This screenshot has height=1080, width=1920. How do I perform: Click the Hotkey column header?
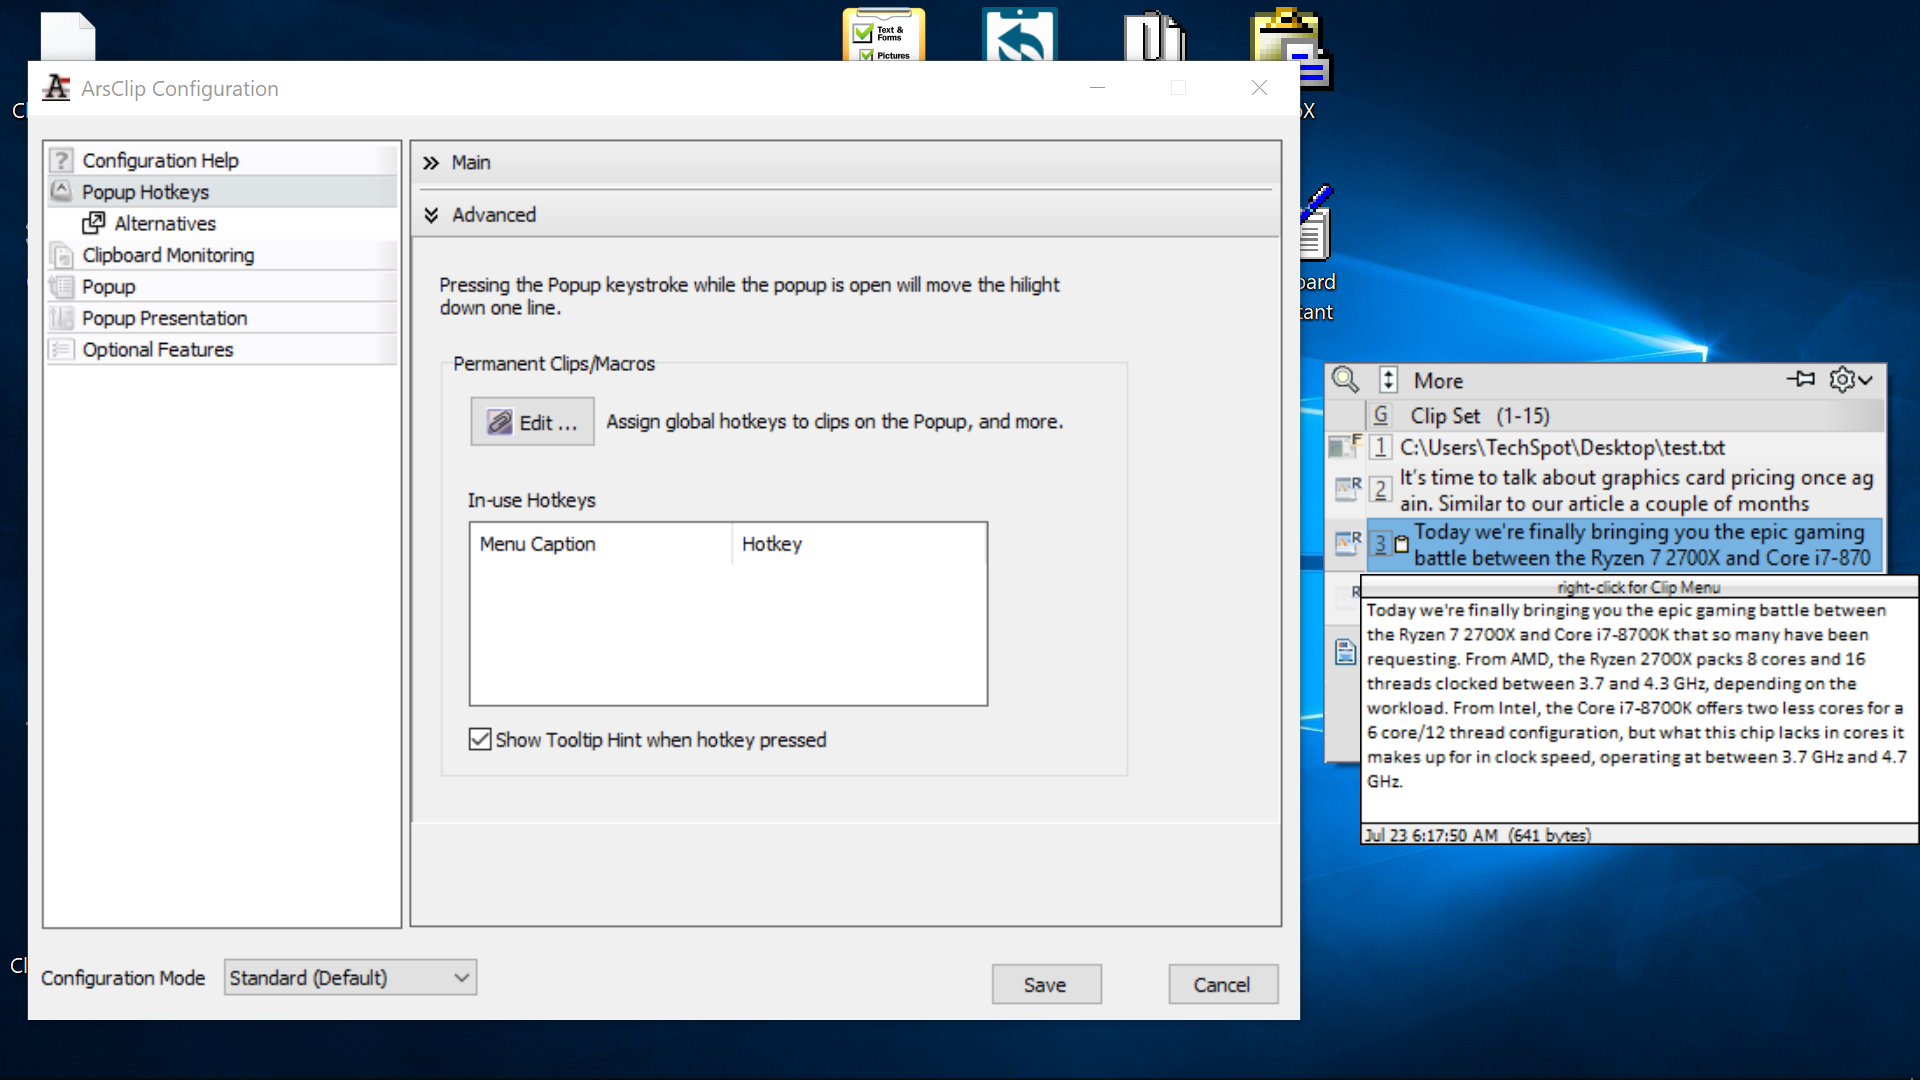click(772, 544)
